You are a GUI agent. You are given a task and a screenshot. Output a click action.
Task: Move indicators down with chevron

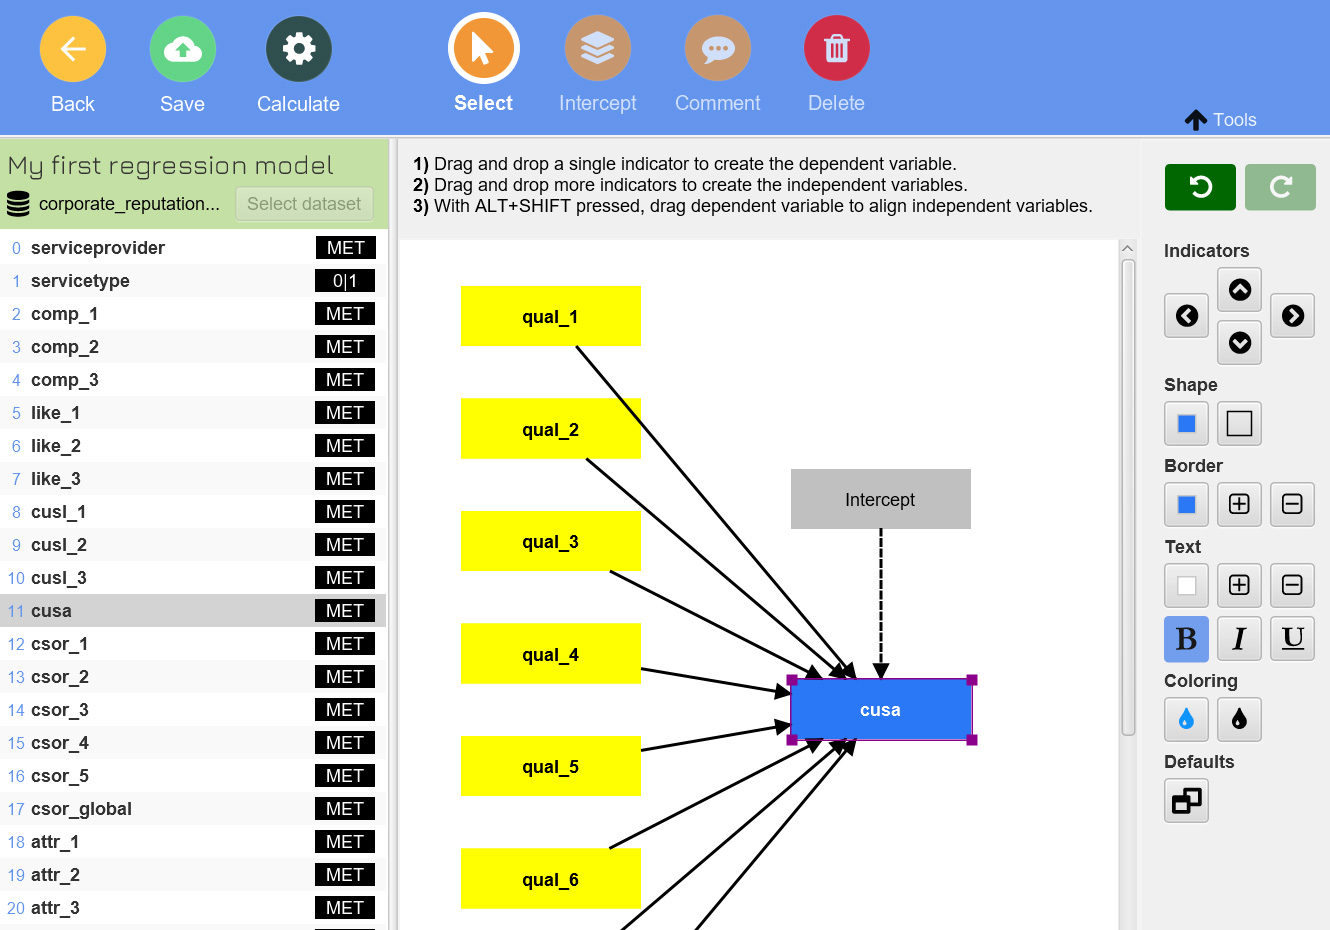(x=1239, y=343)
